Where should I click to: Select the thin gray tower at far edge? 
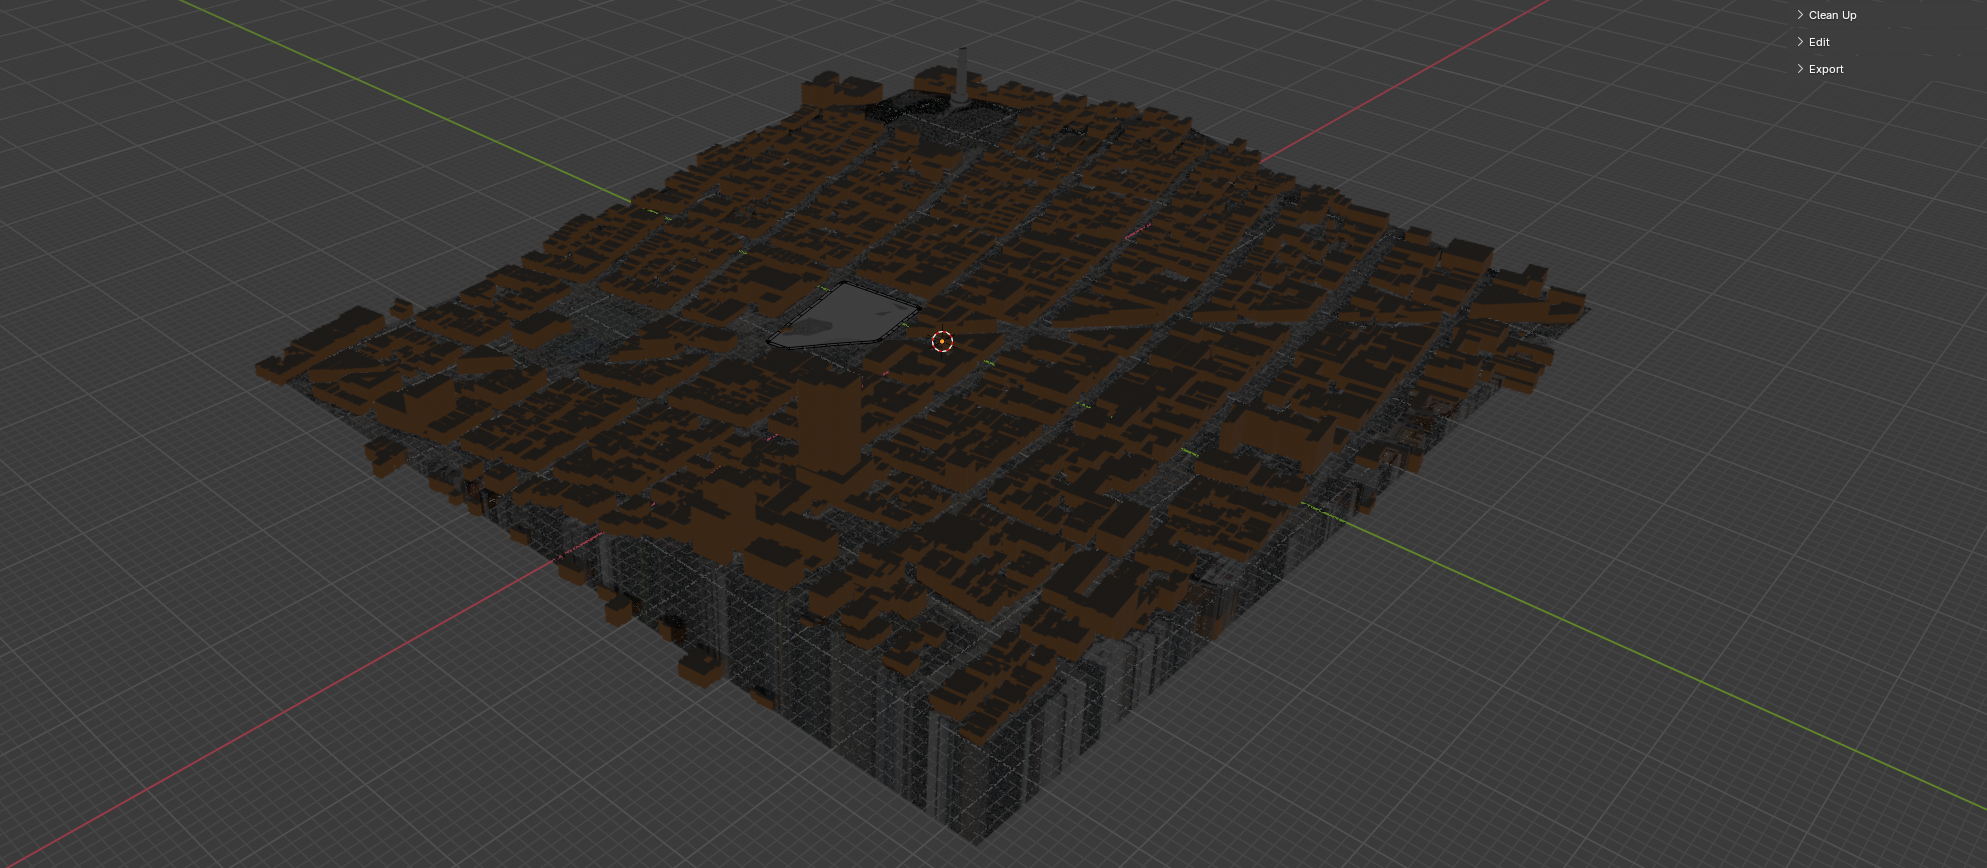[962, 74]
